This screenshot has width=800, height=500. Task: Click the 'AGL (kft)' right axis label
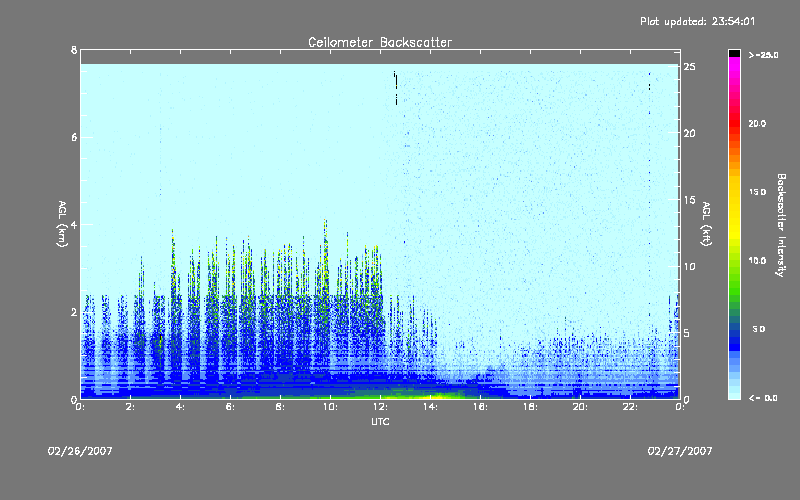click(x=706, y=224)
